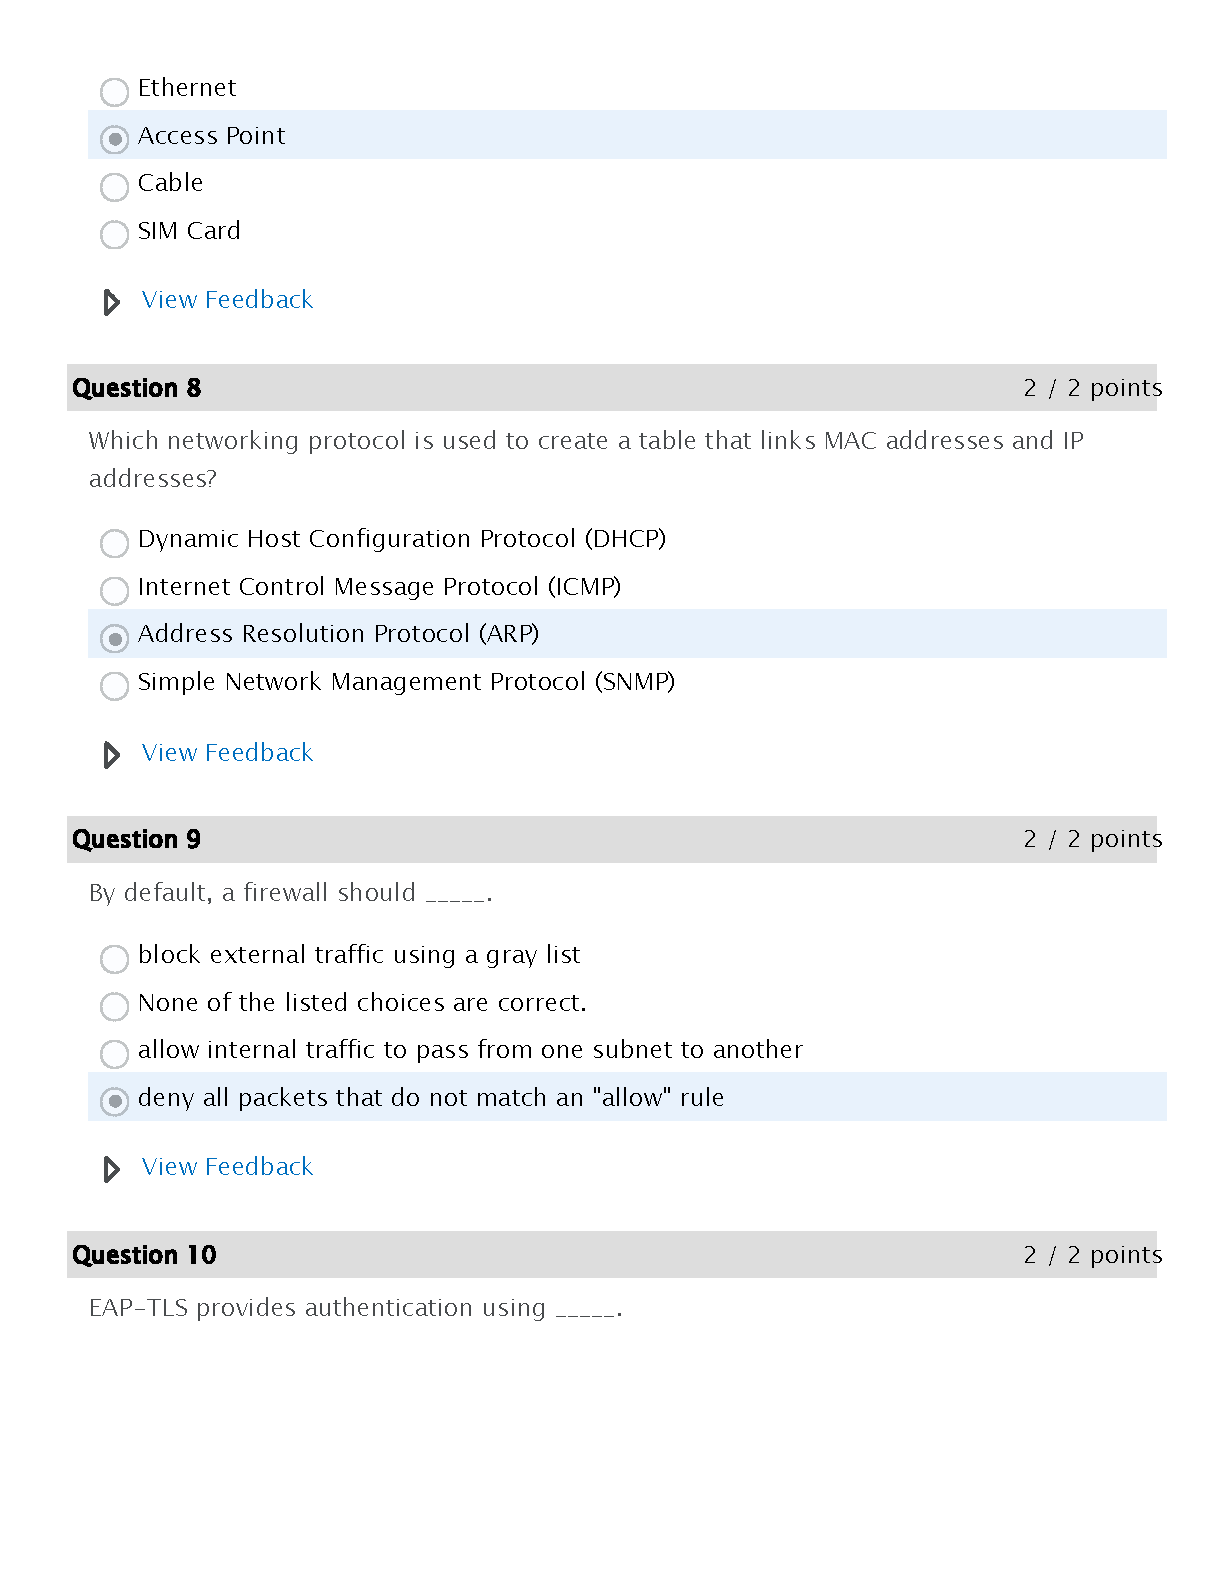Expand feedback arrow below SIM Card
The width and height of the screenshot is (1224, 1584).
(x=112, y=302)
